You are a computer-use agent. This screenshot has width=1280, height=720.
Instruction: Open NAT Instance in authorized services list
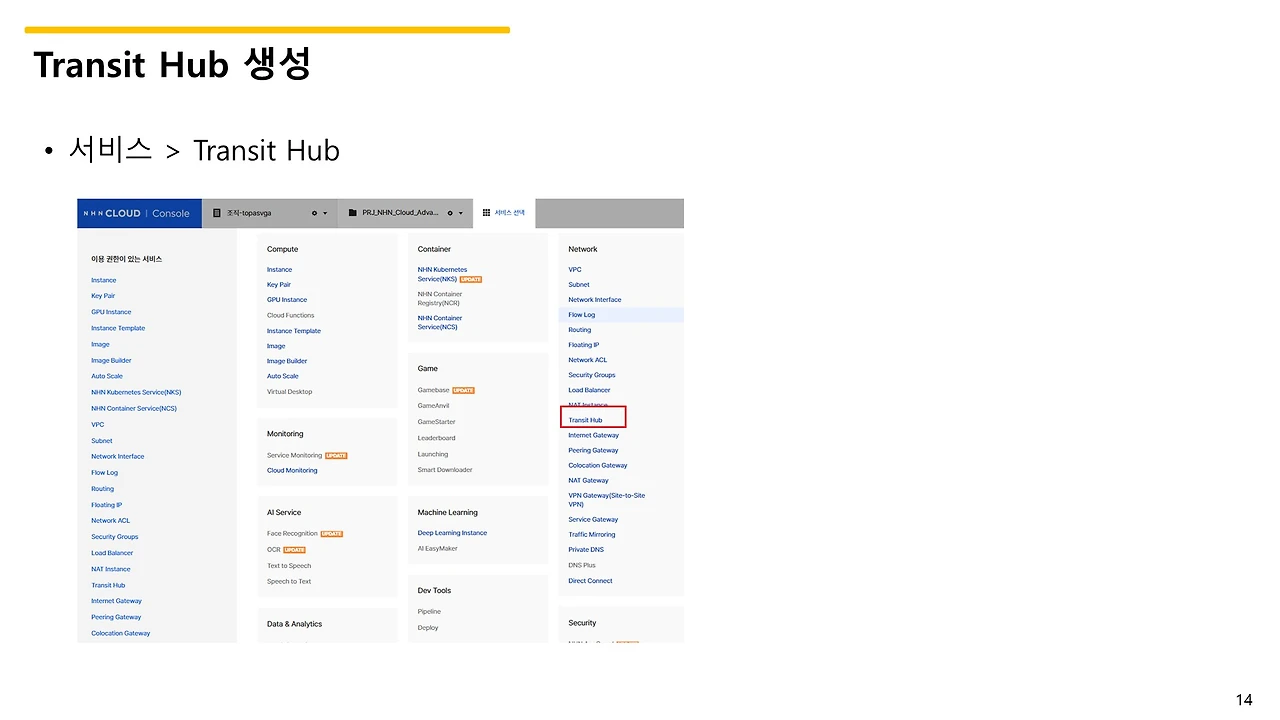(111, 569)
